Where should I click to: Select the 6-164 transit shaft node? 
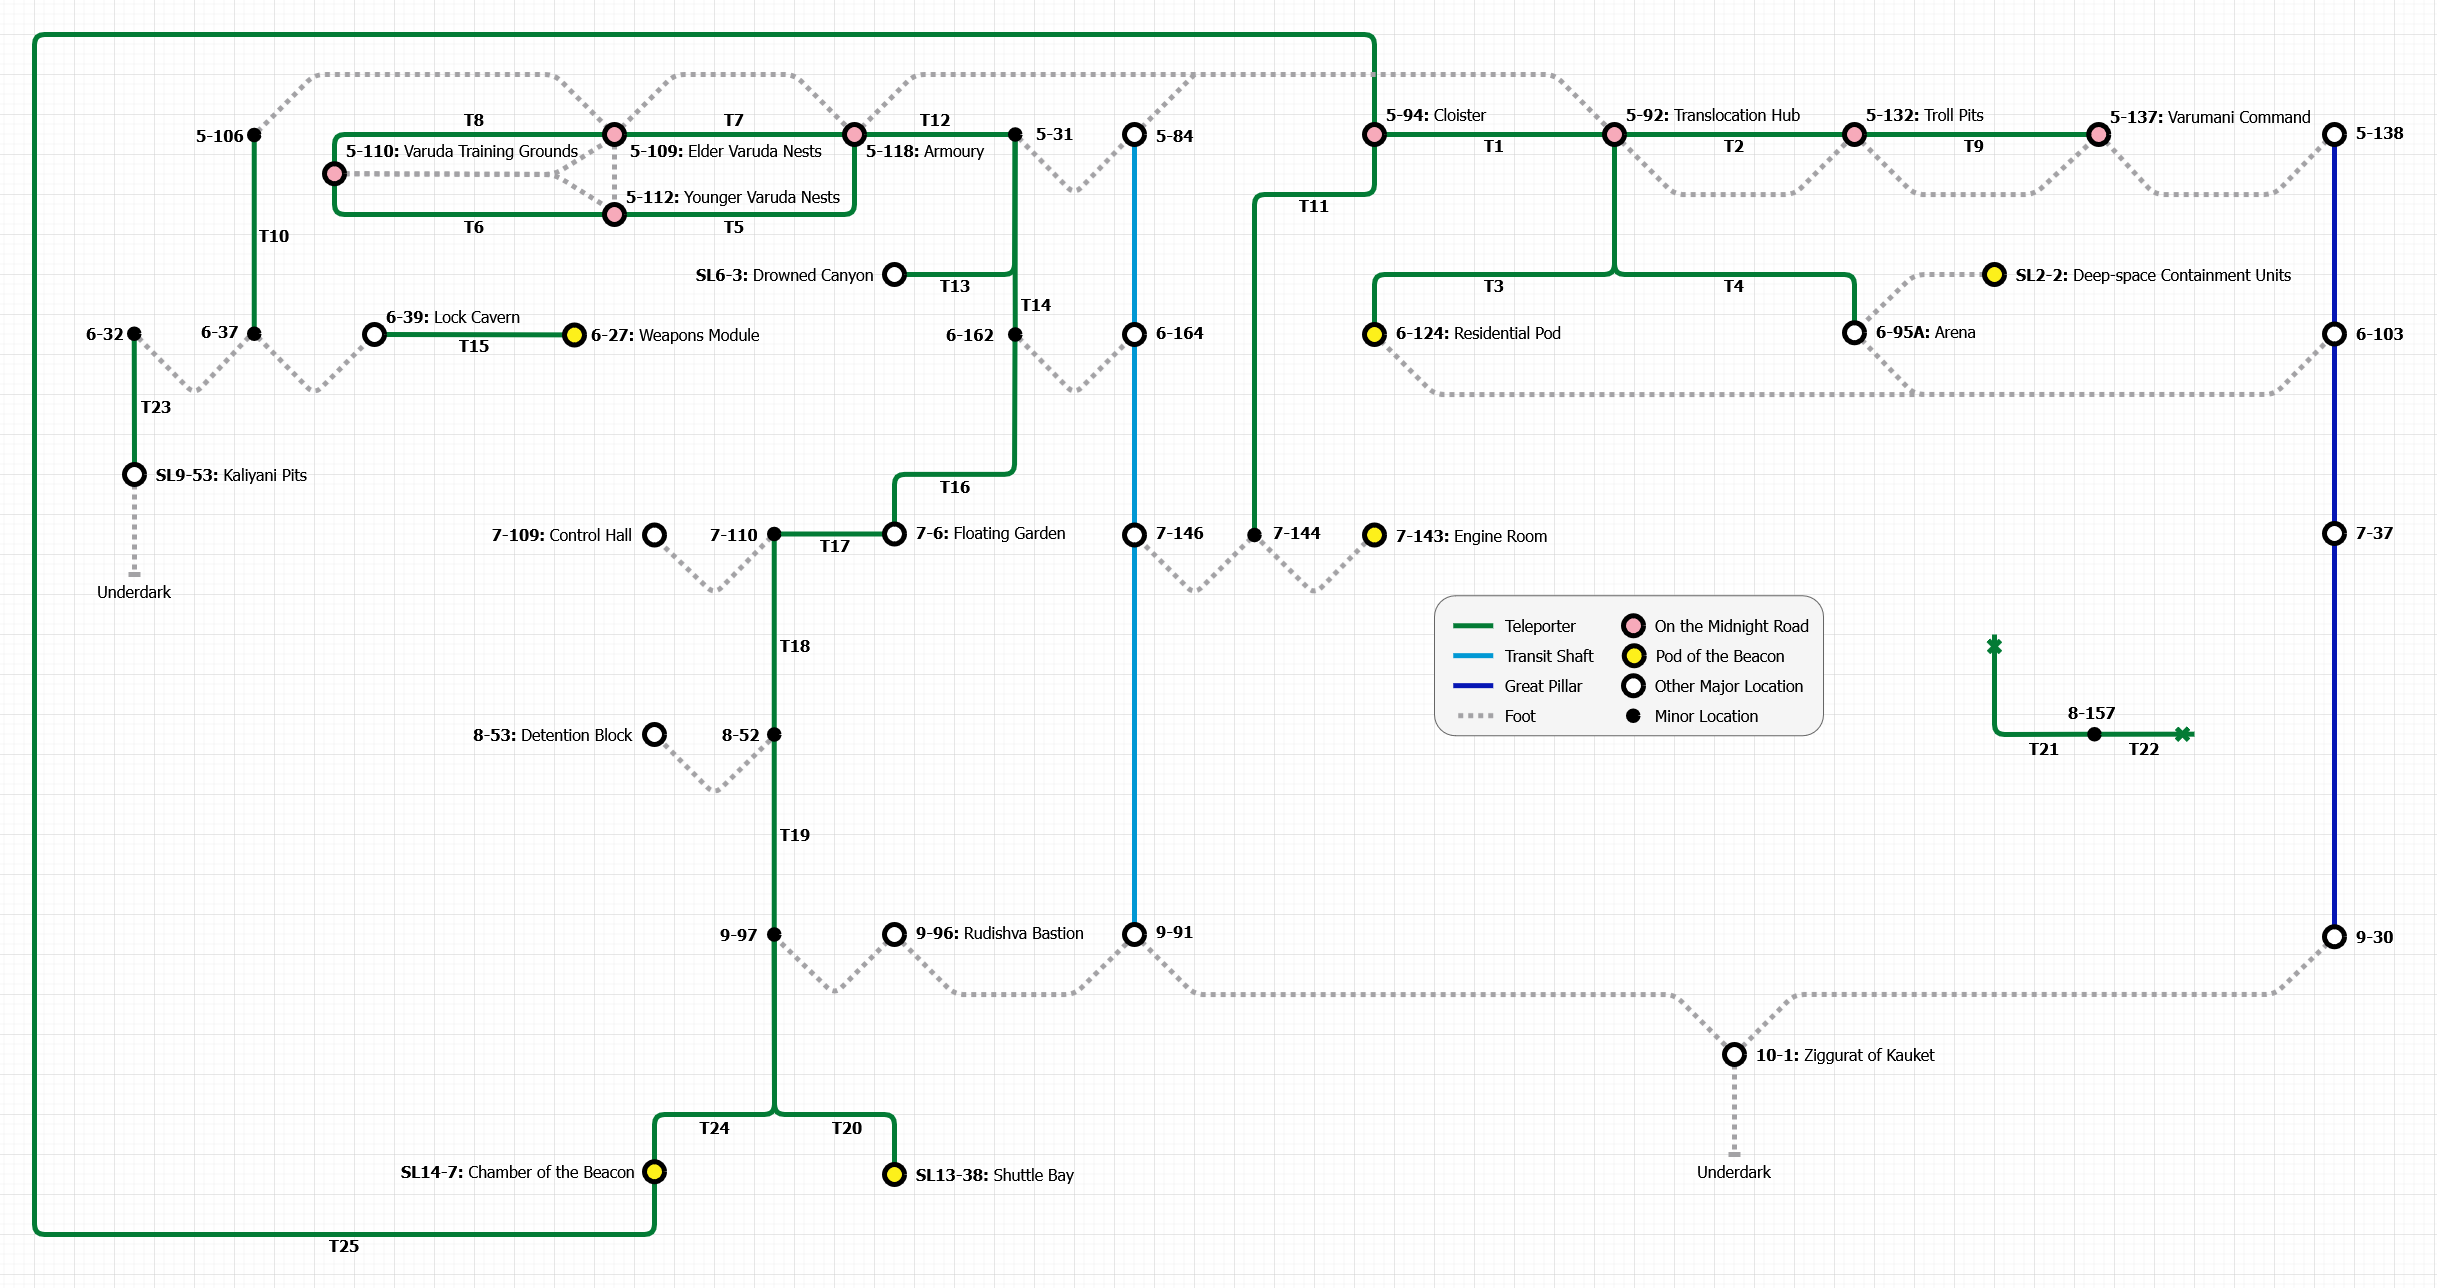1134,334
